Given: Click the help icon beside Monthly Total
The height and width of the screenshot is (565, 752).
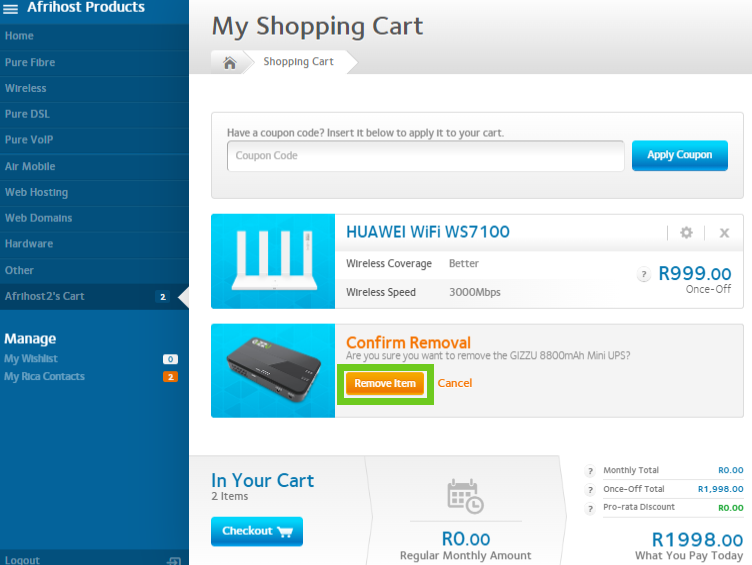Looking at the screenshot, I should (x=591, y=470).
